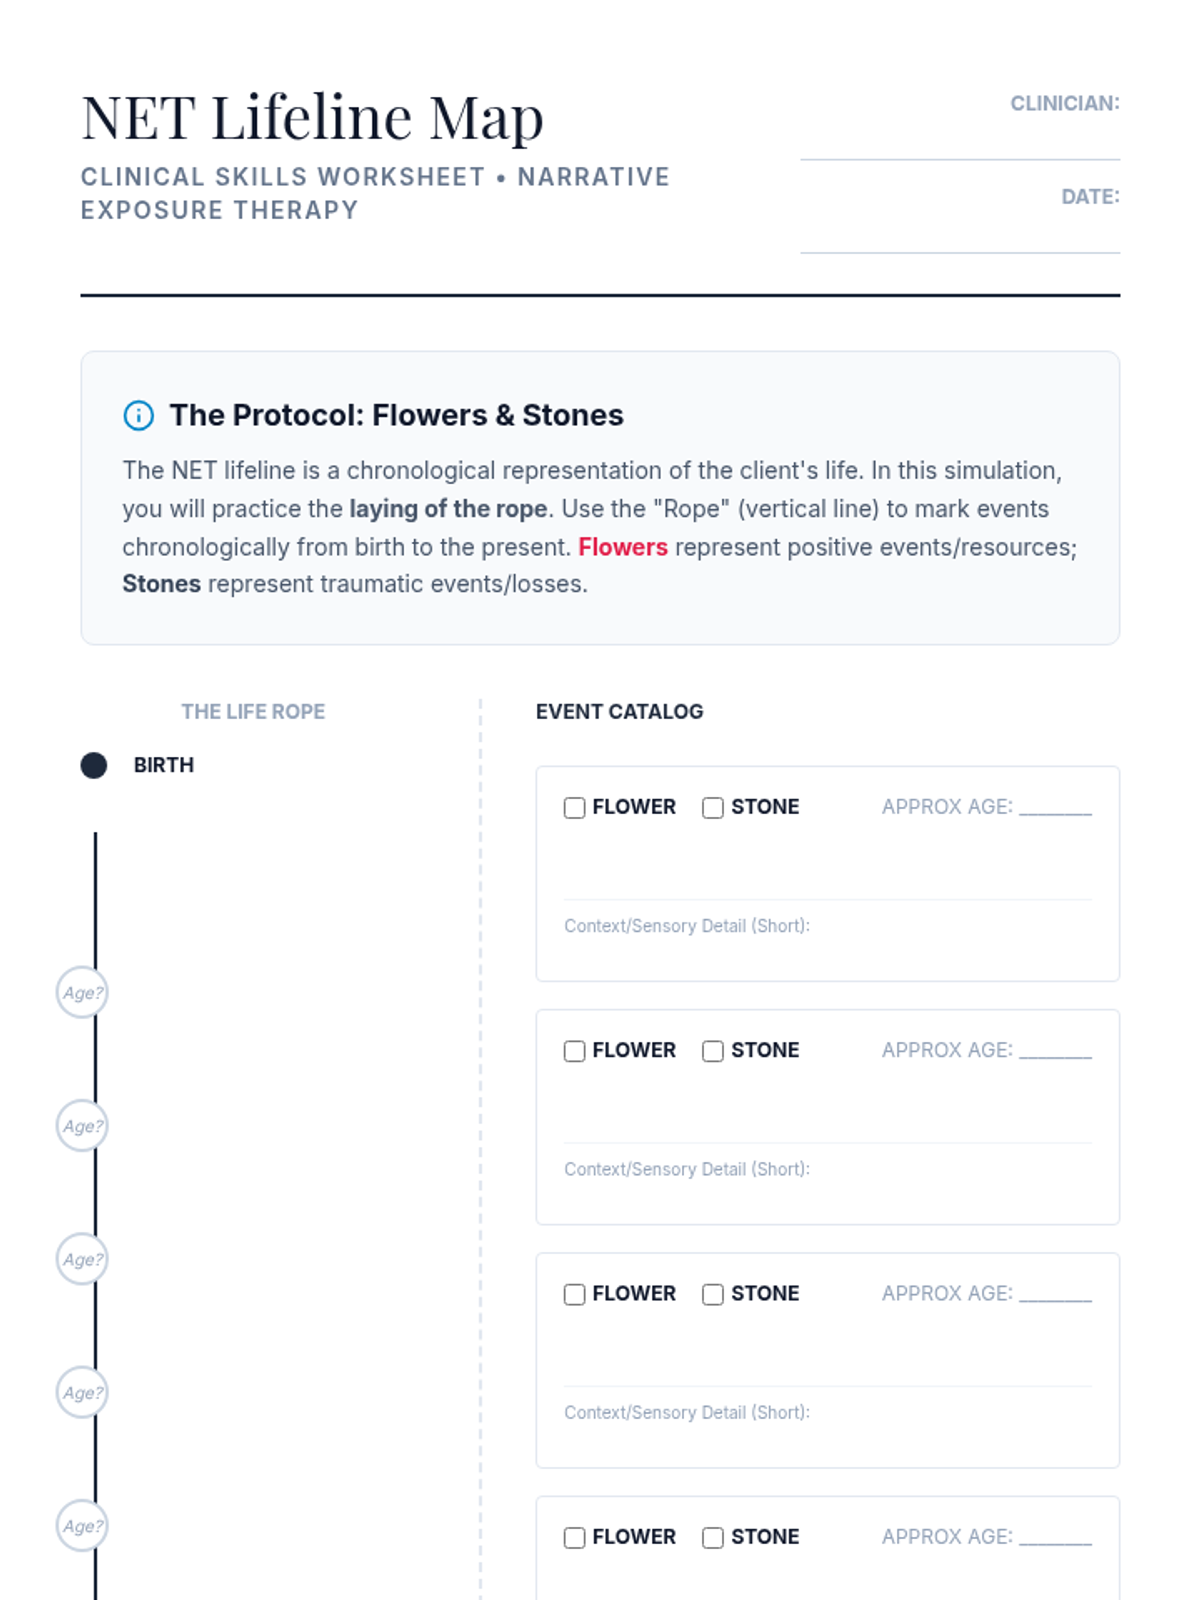Check Flower in the fourth event card
The height and width of the screenshot is (1600, 1200).
[574, 1538]
